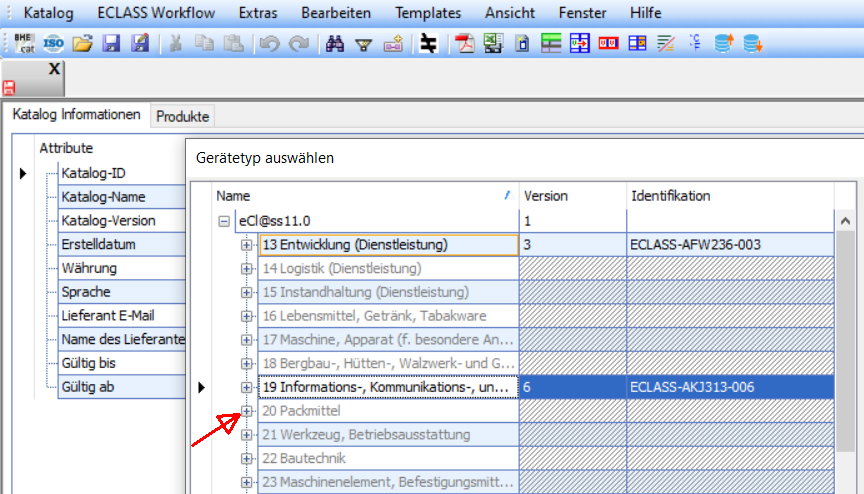This screenshot has width=864, height=494.
Task: Click the binoculars search icon
Action: click(x=335, y=43)
